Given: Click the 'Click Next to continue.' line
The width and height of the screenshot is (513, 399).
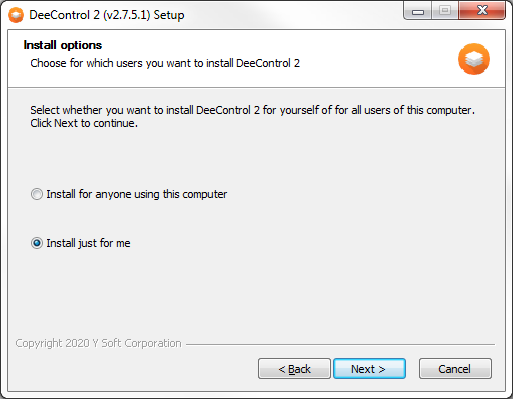Looking at the screenshot, I should (x=84, y=123).
